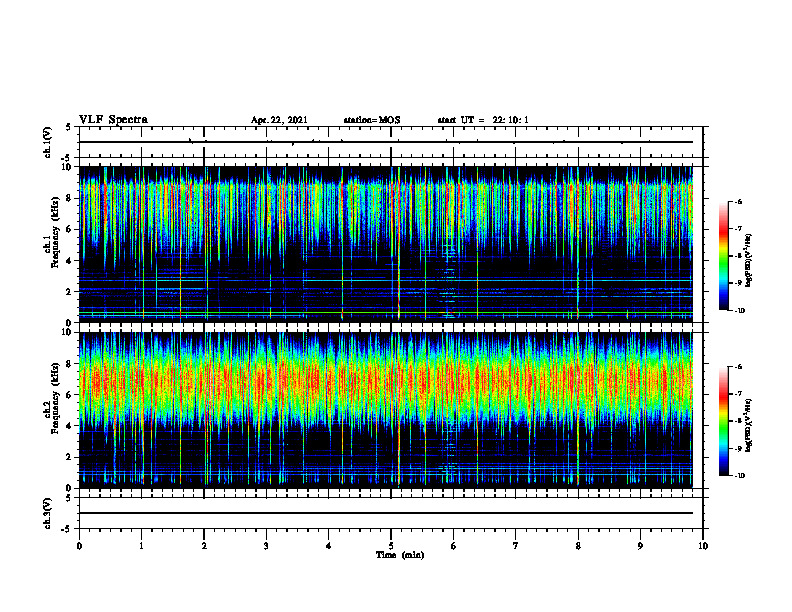The width and height of the screenshot is (792, 612).
Task: Click time axis tick label "7"
Action: (516, 546)
